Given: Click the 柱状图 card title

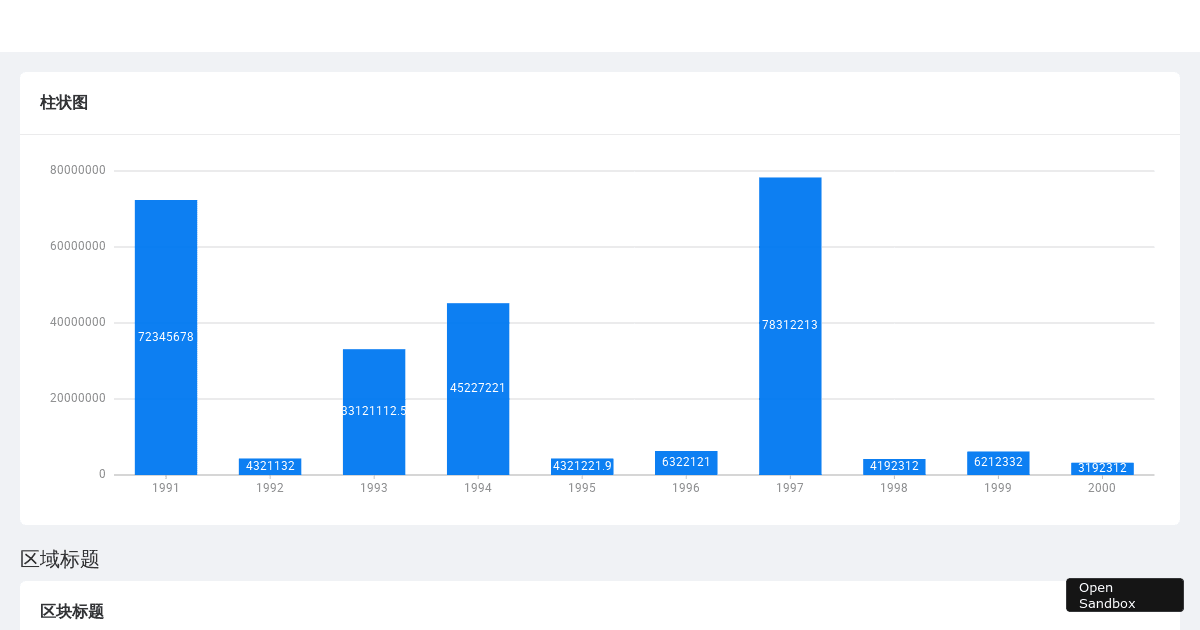Looking at the screenshot, I should [x=64, y=103].
